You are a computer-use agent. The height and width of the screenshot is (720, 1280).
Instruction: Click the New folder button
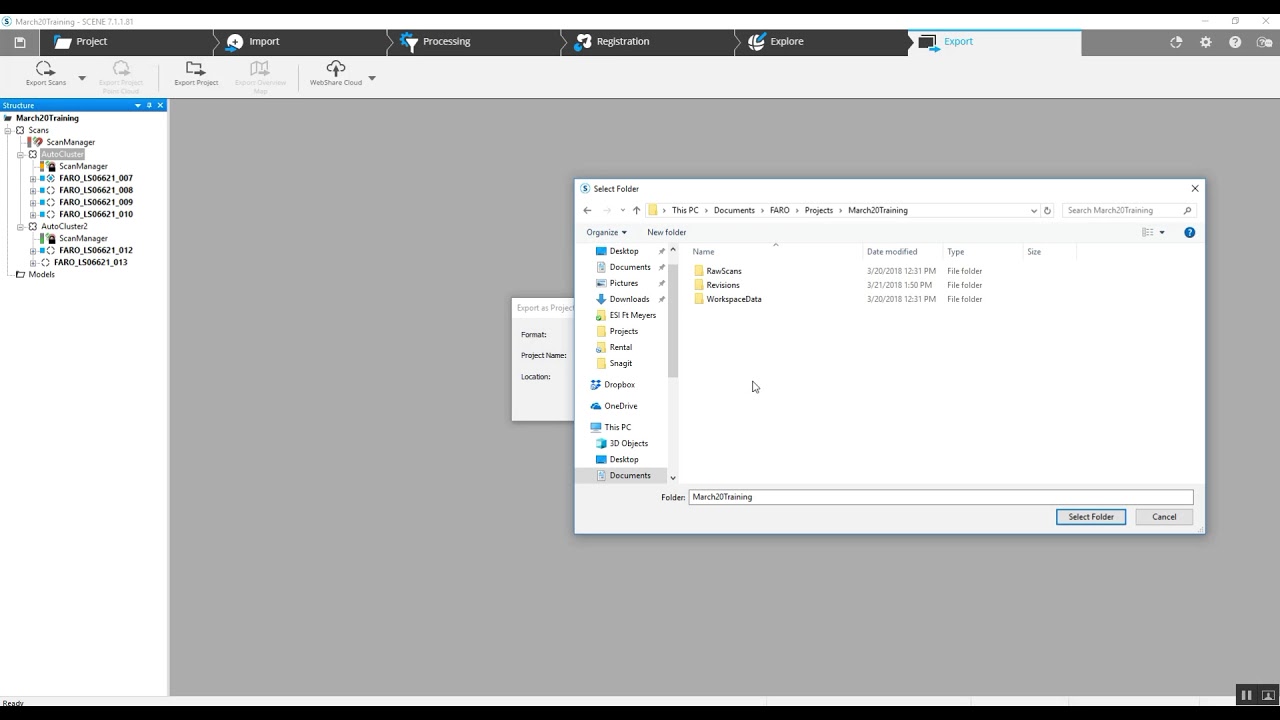point(666,232)
